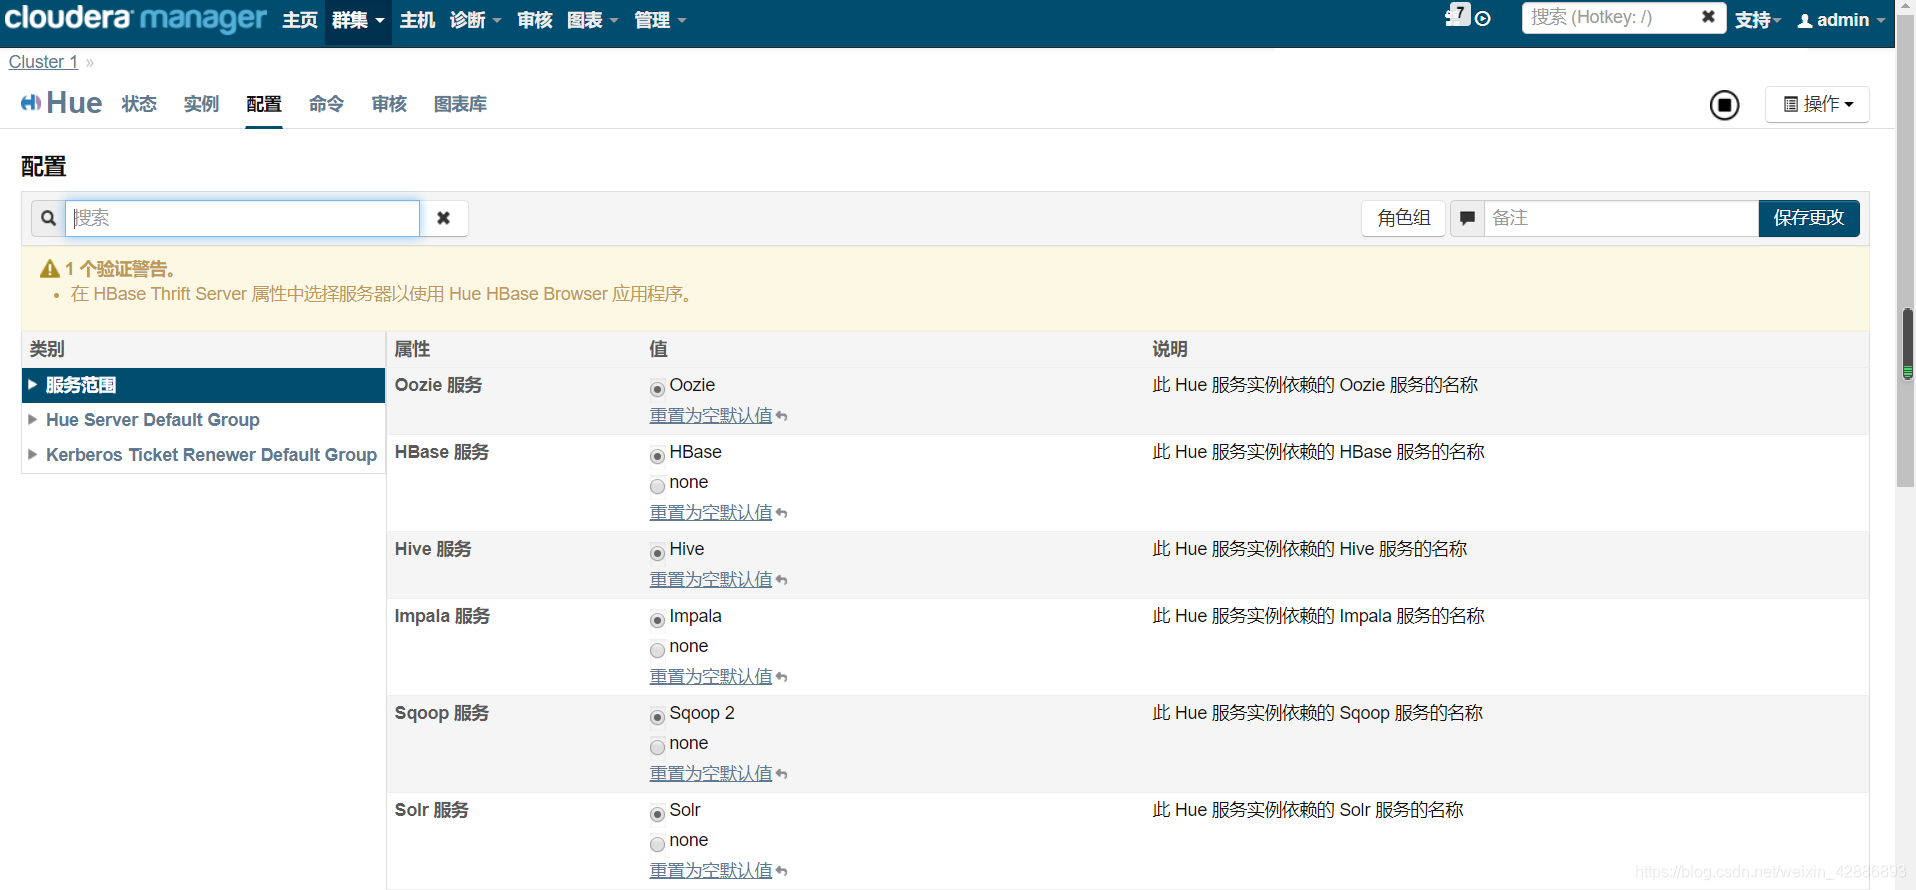Go to 主页 in top navigation
The height and width of the screenshot is (890, 1916).
(x=299, y=20)
